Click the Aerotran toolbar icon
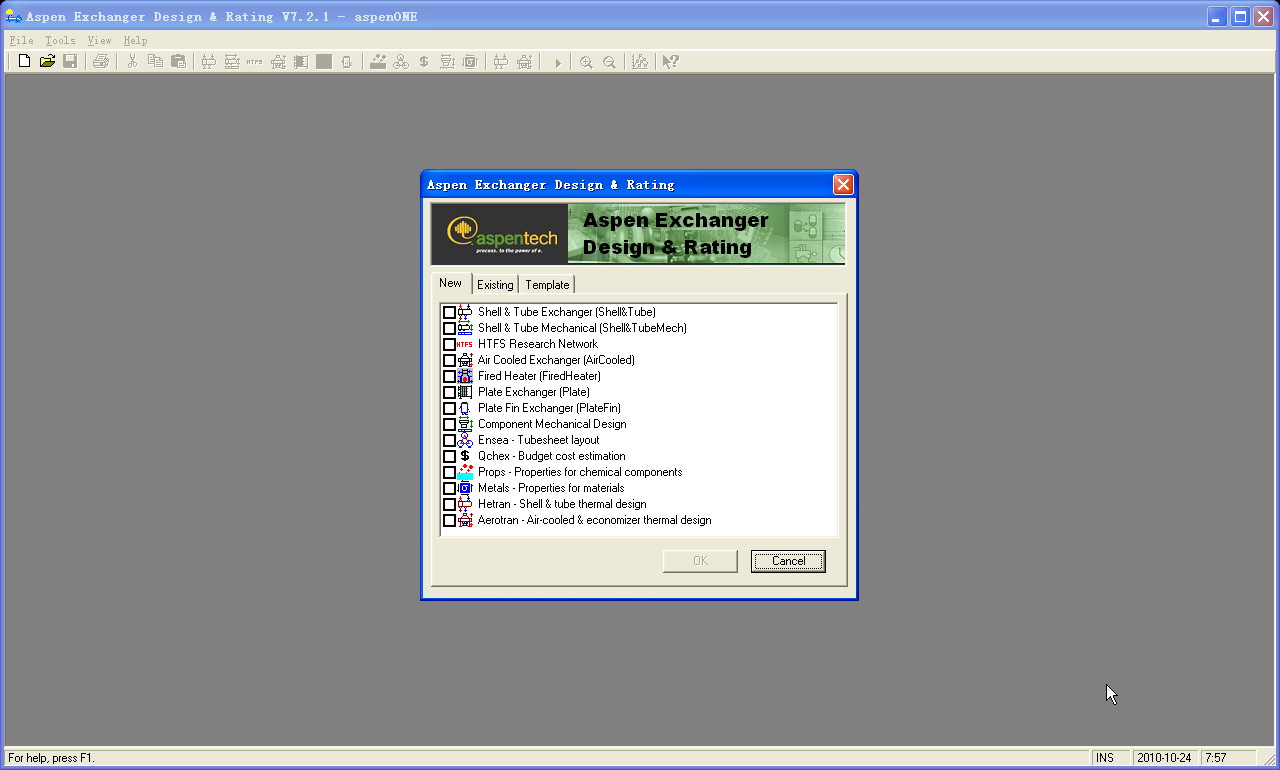Image resolution: width=1280 pixels, height=770 pixels. click(524, 62)
